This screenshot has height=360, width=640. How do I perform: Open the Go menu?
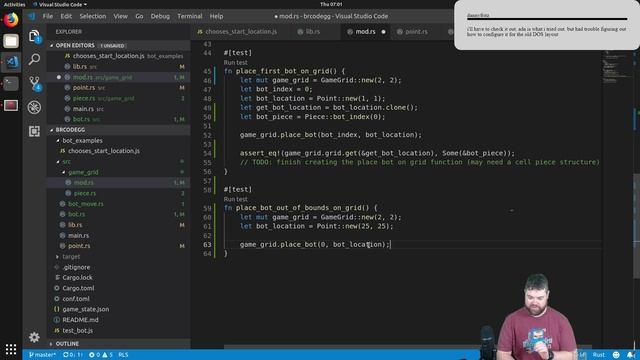139,16
